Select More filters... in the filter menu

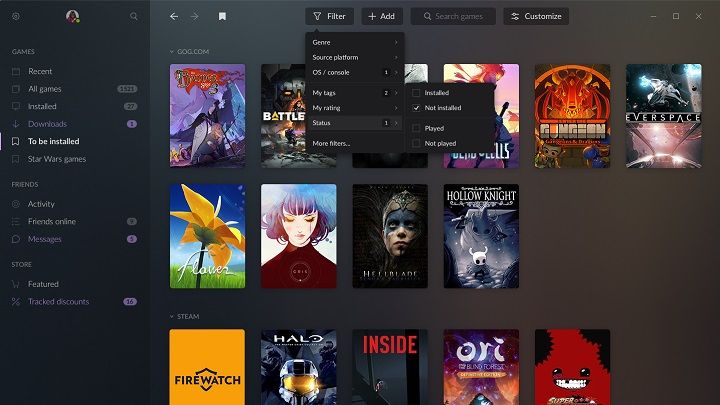tap(332, 143)
